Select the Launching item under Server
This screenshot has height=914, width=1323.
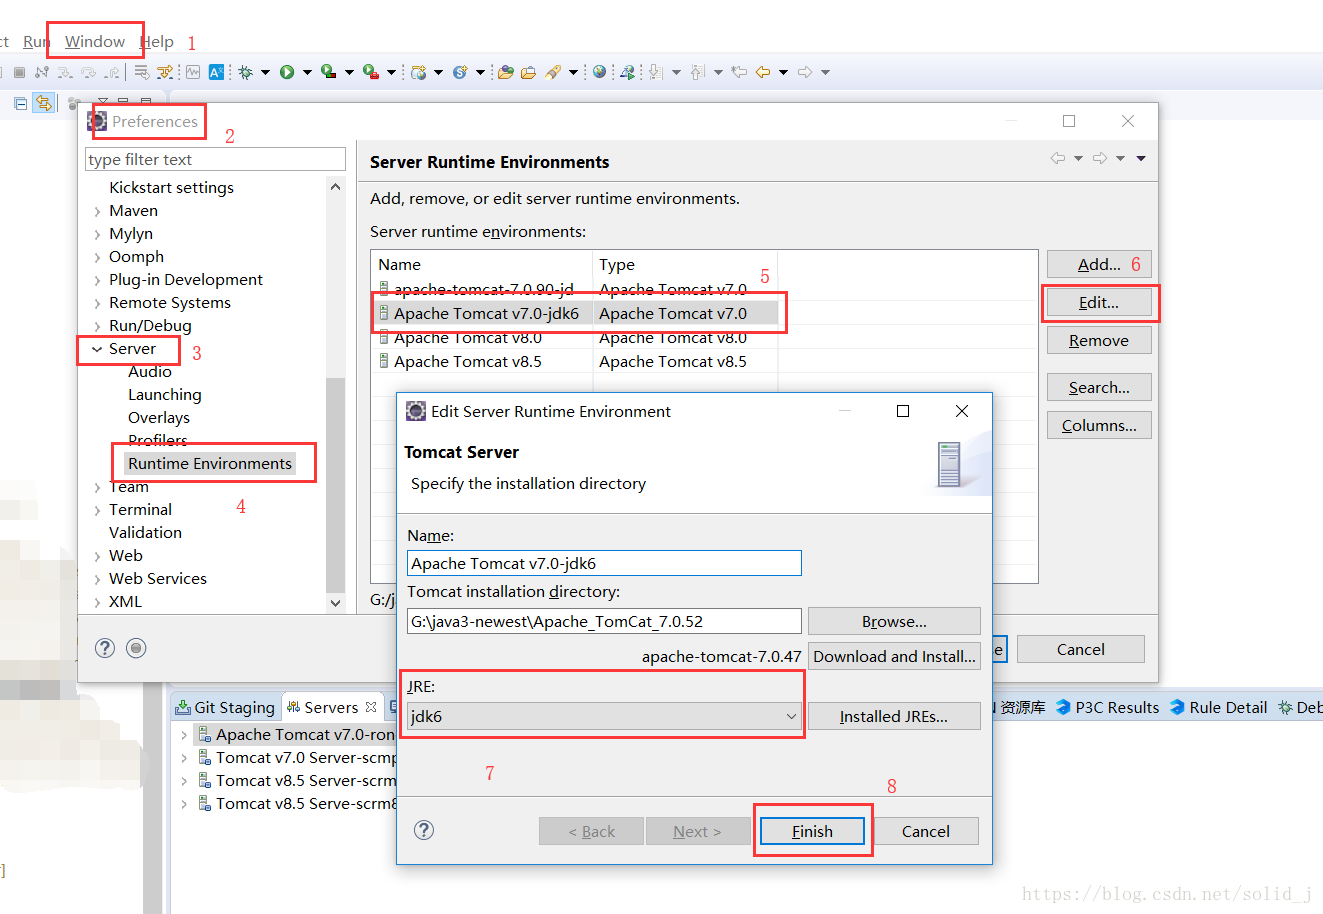click(x=165, y=395)
